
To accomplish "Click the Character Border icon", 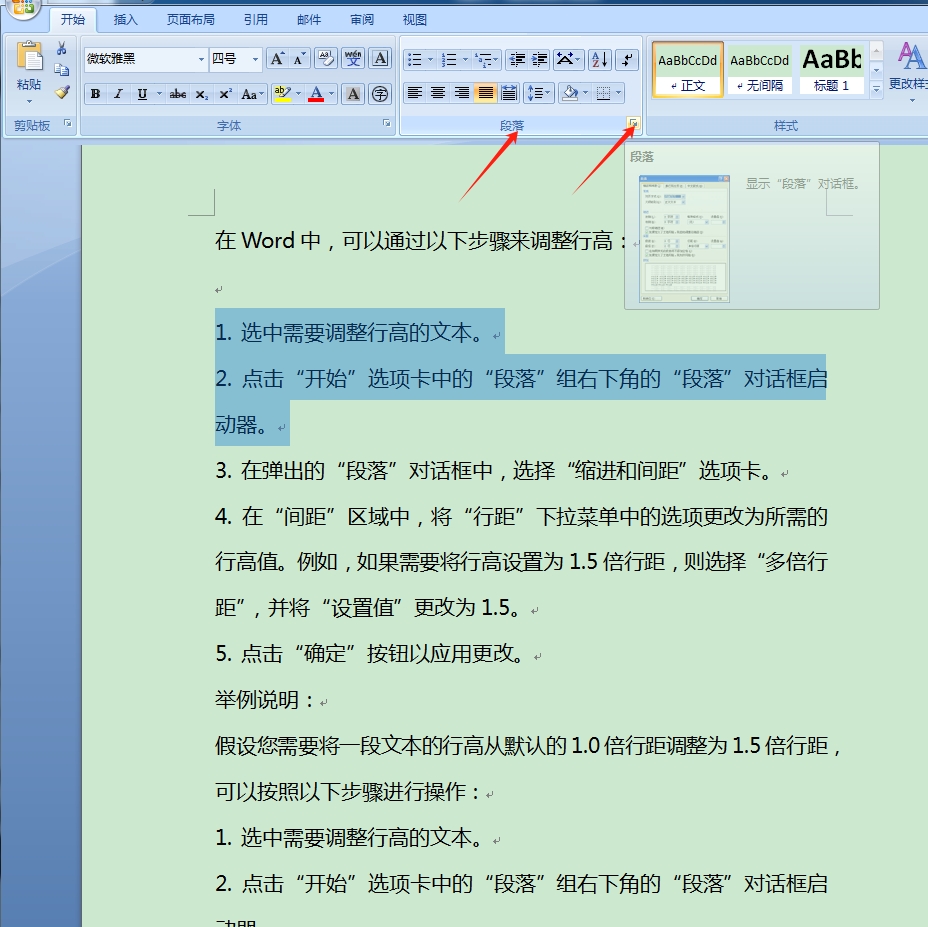I will tap(380, 59).
